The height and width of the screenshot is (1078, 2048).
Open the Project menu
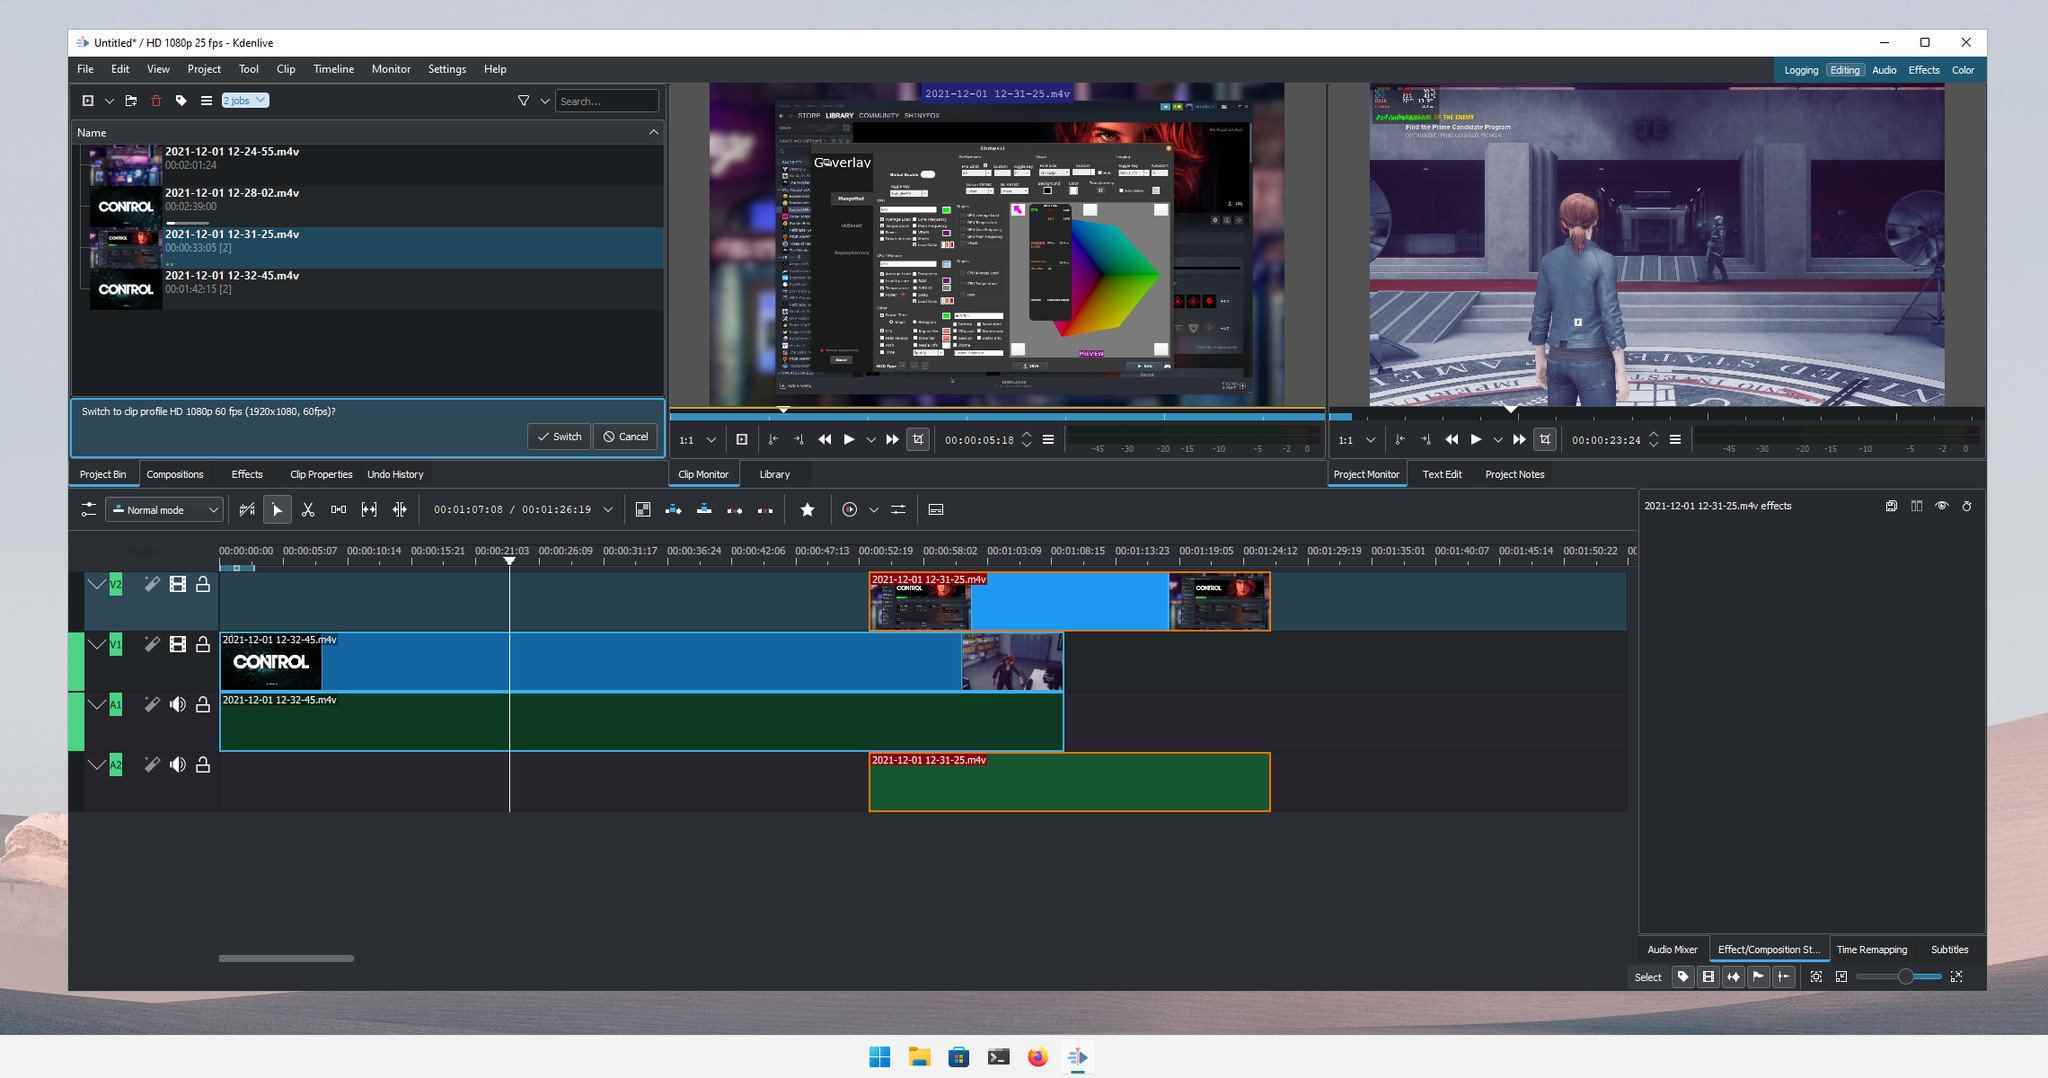click(204, 69)
